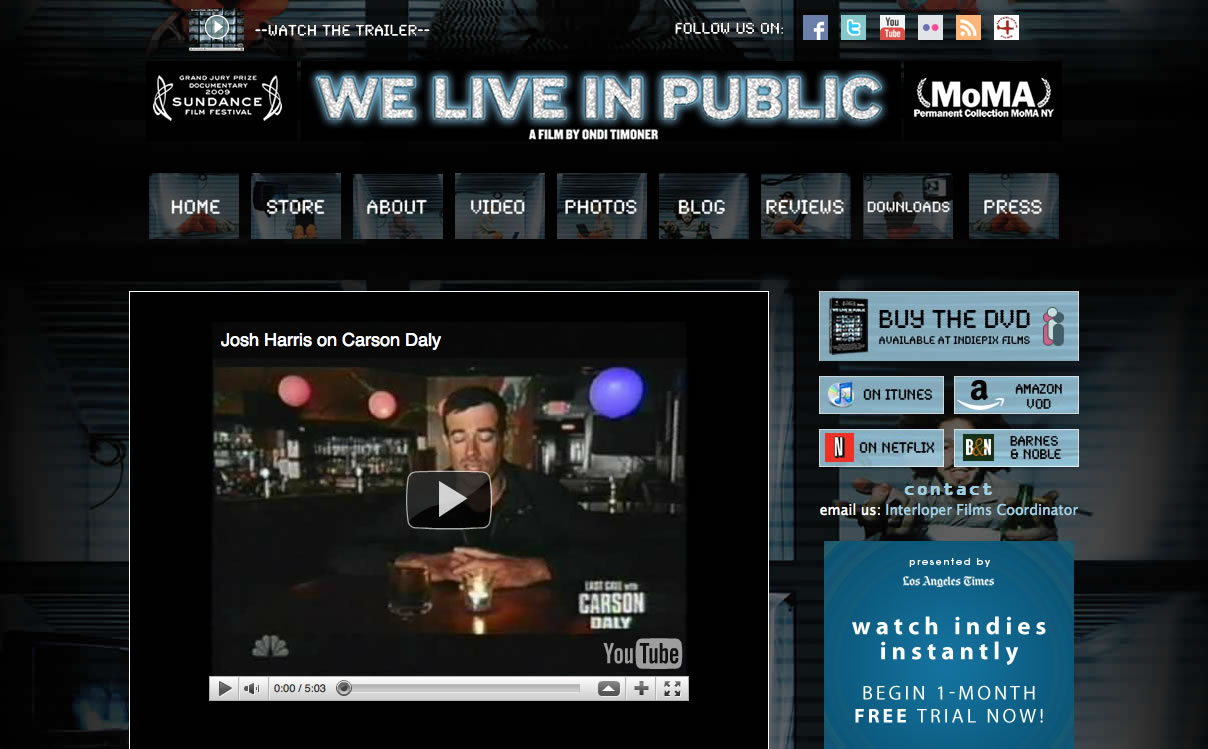Click the 'contact' heading
Viewport: 1208px width, 749px height.
(x=948, y=489)
